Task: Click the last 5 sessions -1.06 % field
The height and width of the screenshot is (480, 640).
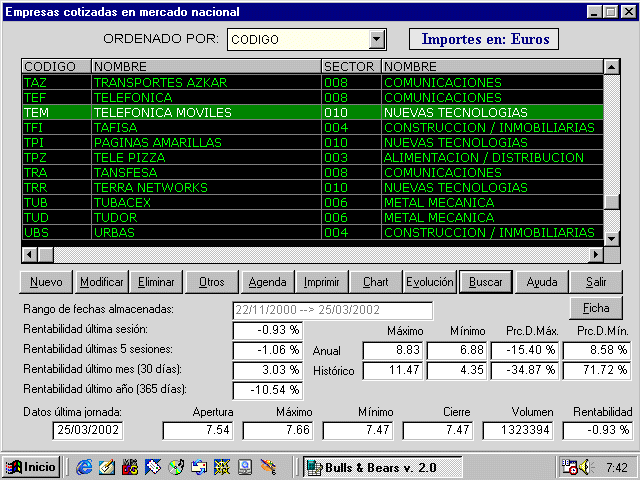Action: pyautogui.click(x=268, y=350)
